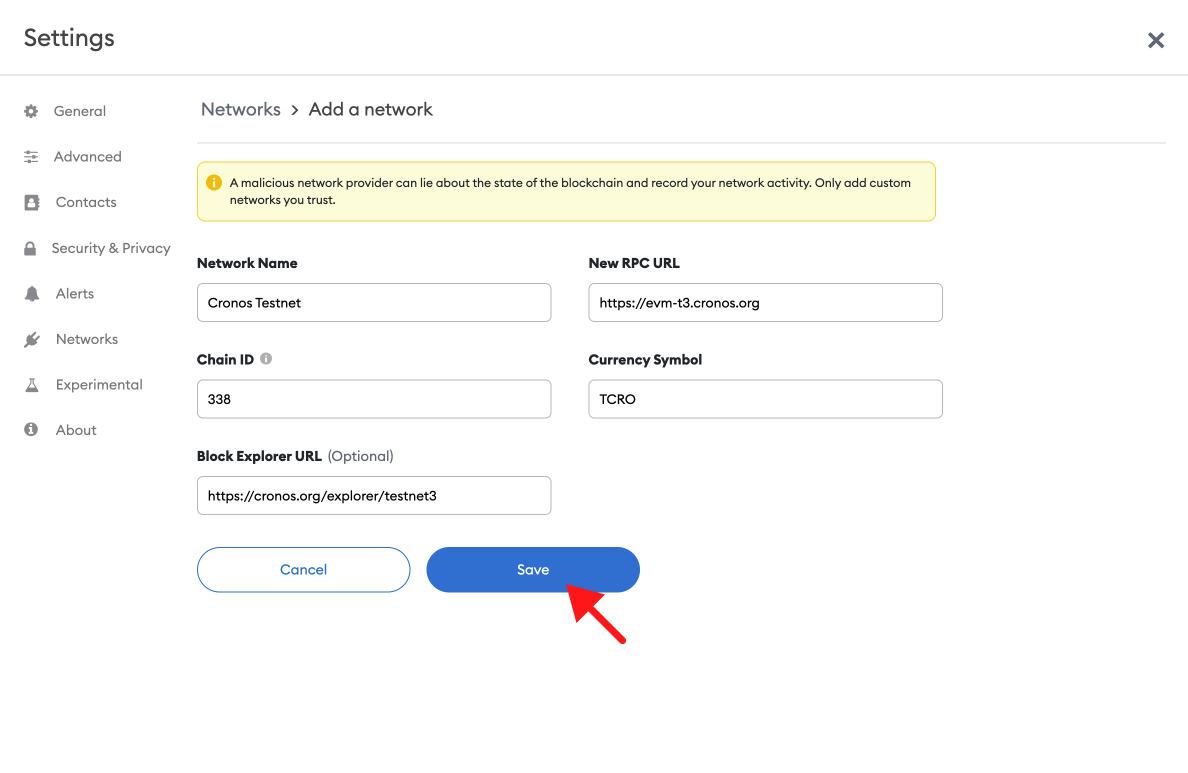Screen dimensions: 1188x773
Task: Open the Networks settings section
Action: [x=86, y=339]
